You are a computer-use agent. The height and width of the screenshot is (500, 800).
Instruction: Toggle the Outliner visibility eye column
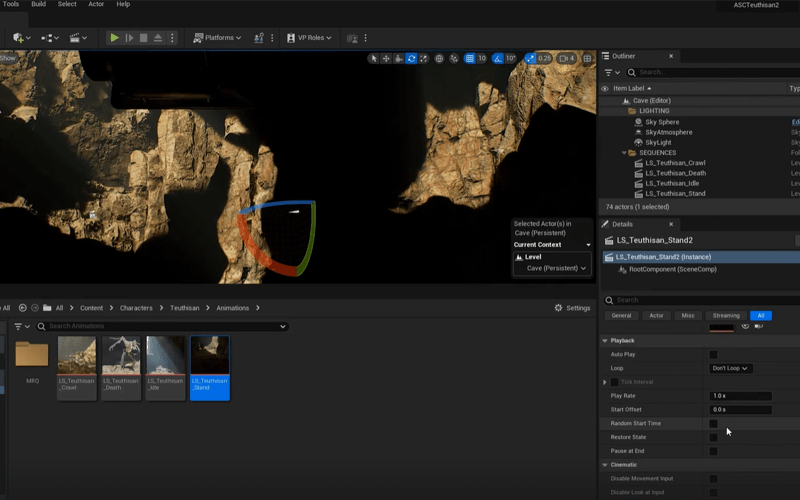click(x=605, y=88)
